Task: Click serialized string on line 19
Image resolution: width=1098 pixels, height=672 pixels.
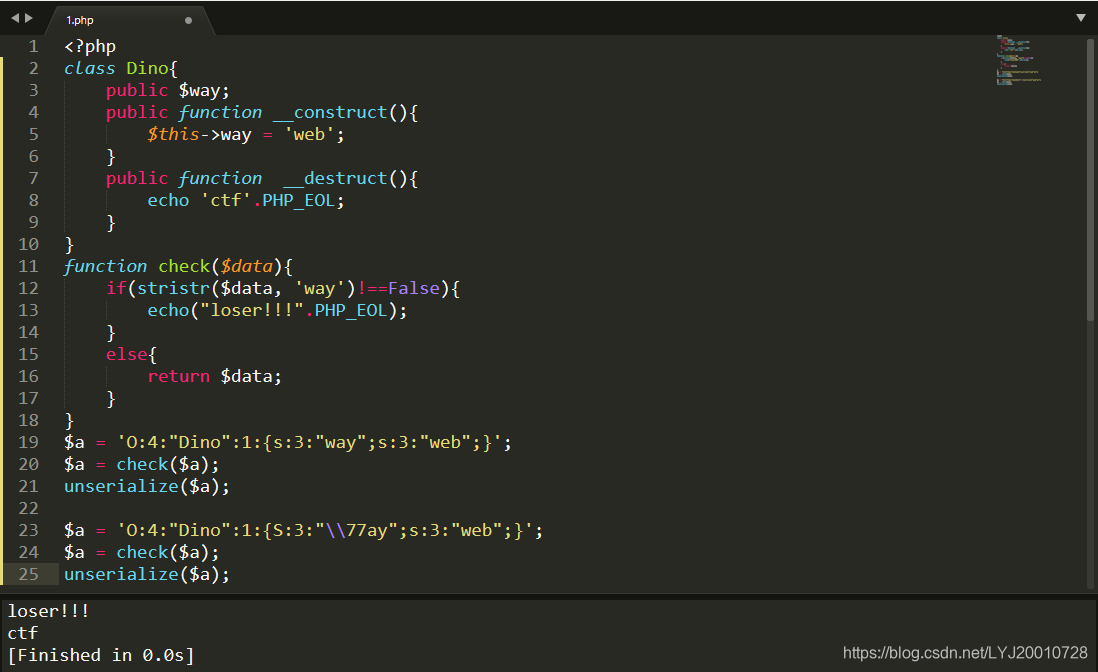Action: click(309, 442)
